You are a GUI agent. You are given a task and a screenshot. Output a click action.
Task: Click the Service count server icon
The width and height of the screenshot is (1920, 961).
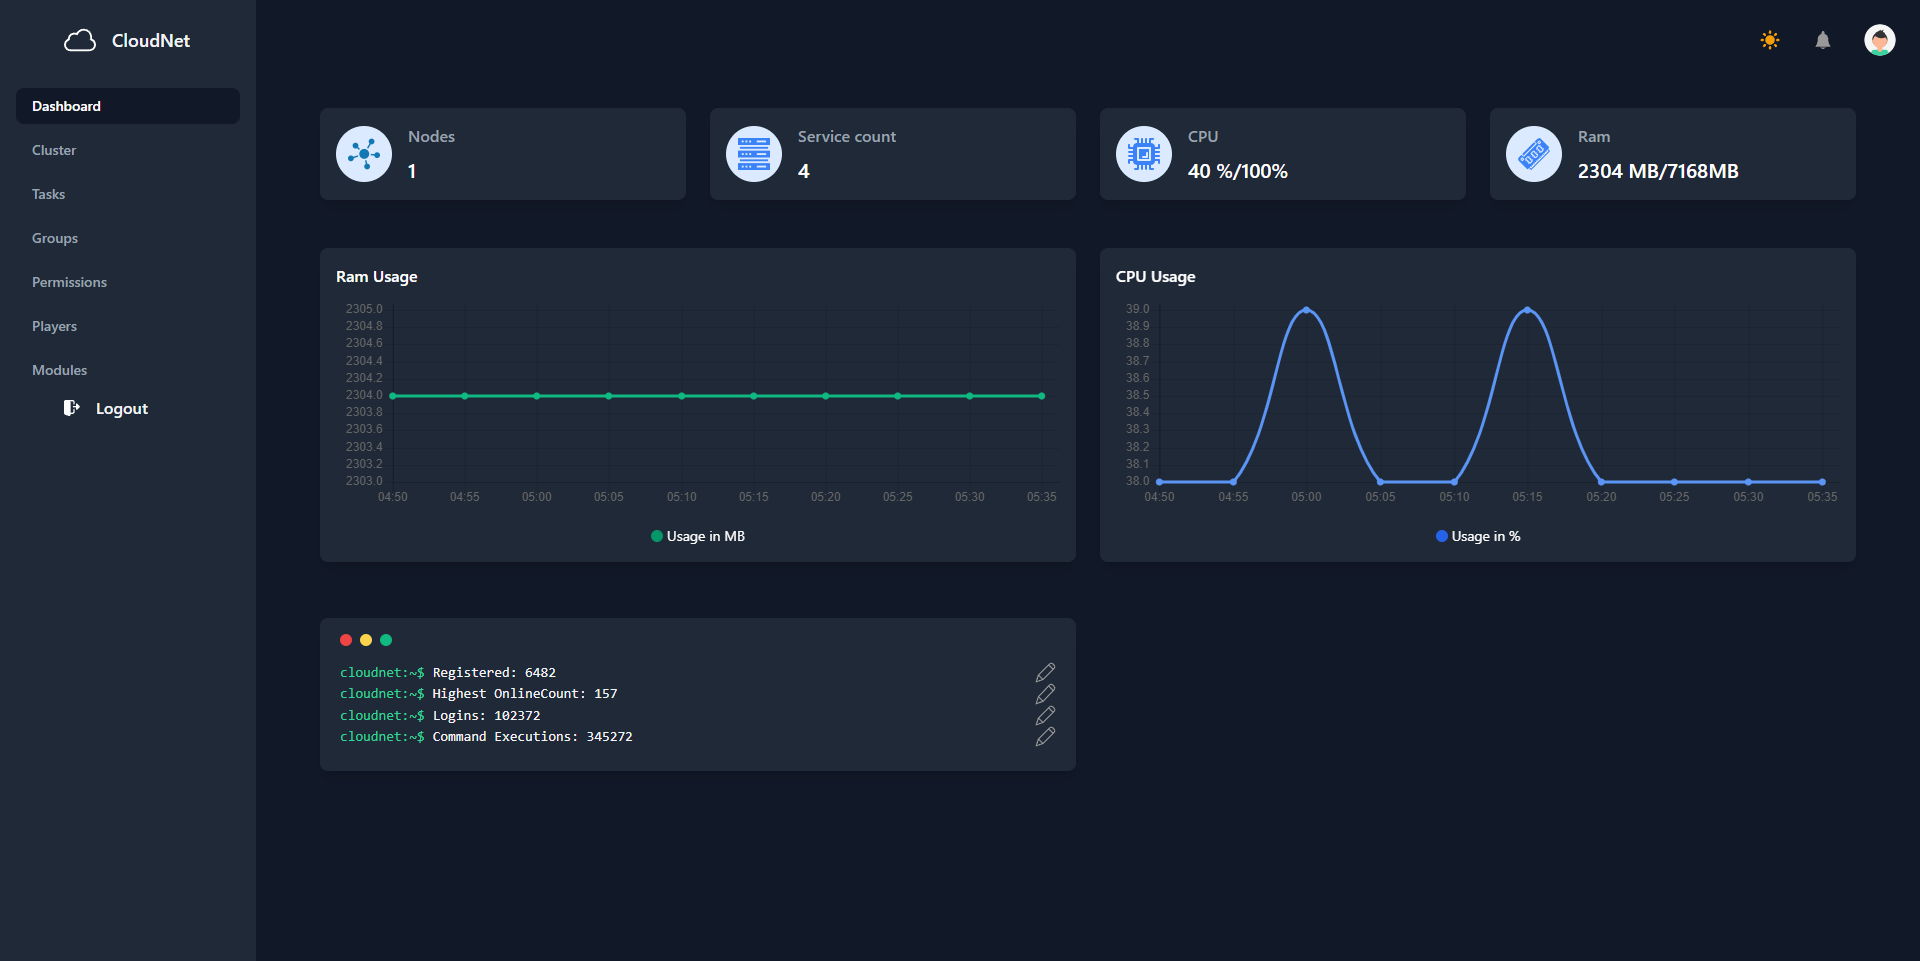pyautogui.click(x=753, y=153)
